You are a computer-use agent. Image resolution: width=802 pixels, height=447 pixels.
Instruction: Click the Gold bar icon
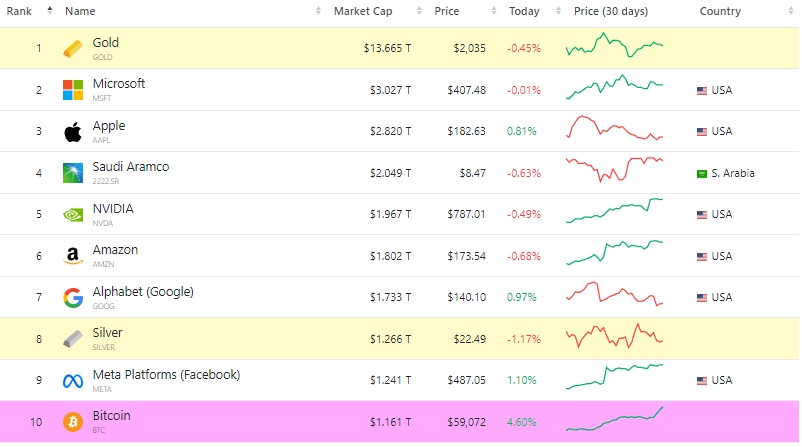click(x=73, y=49)
